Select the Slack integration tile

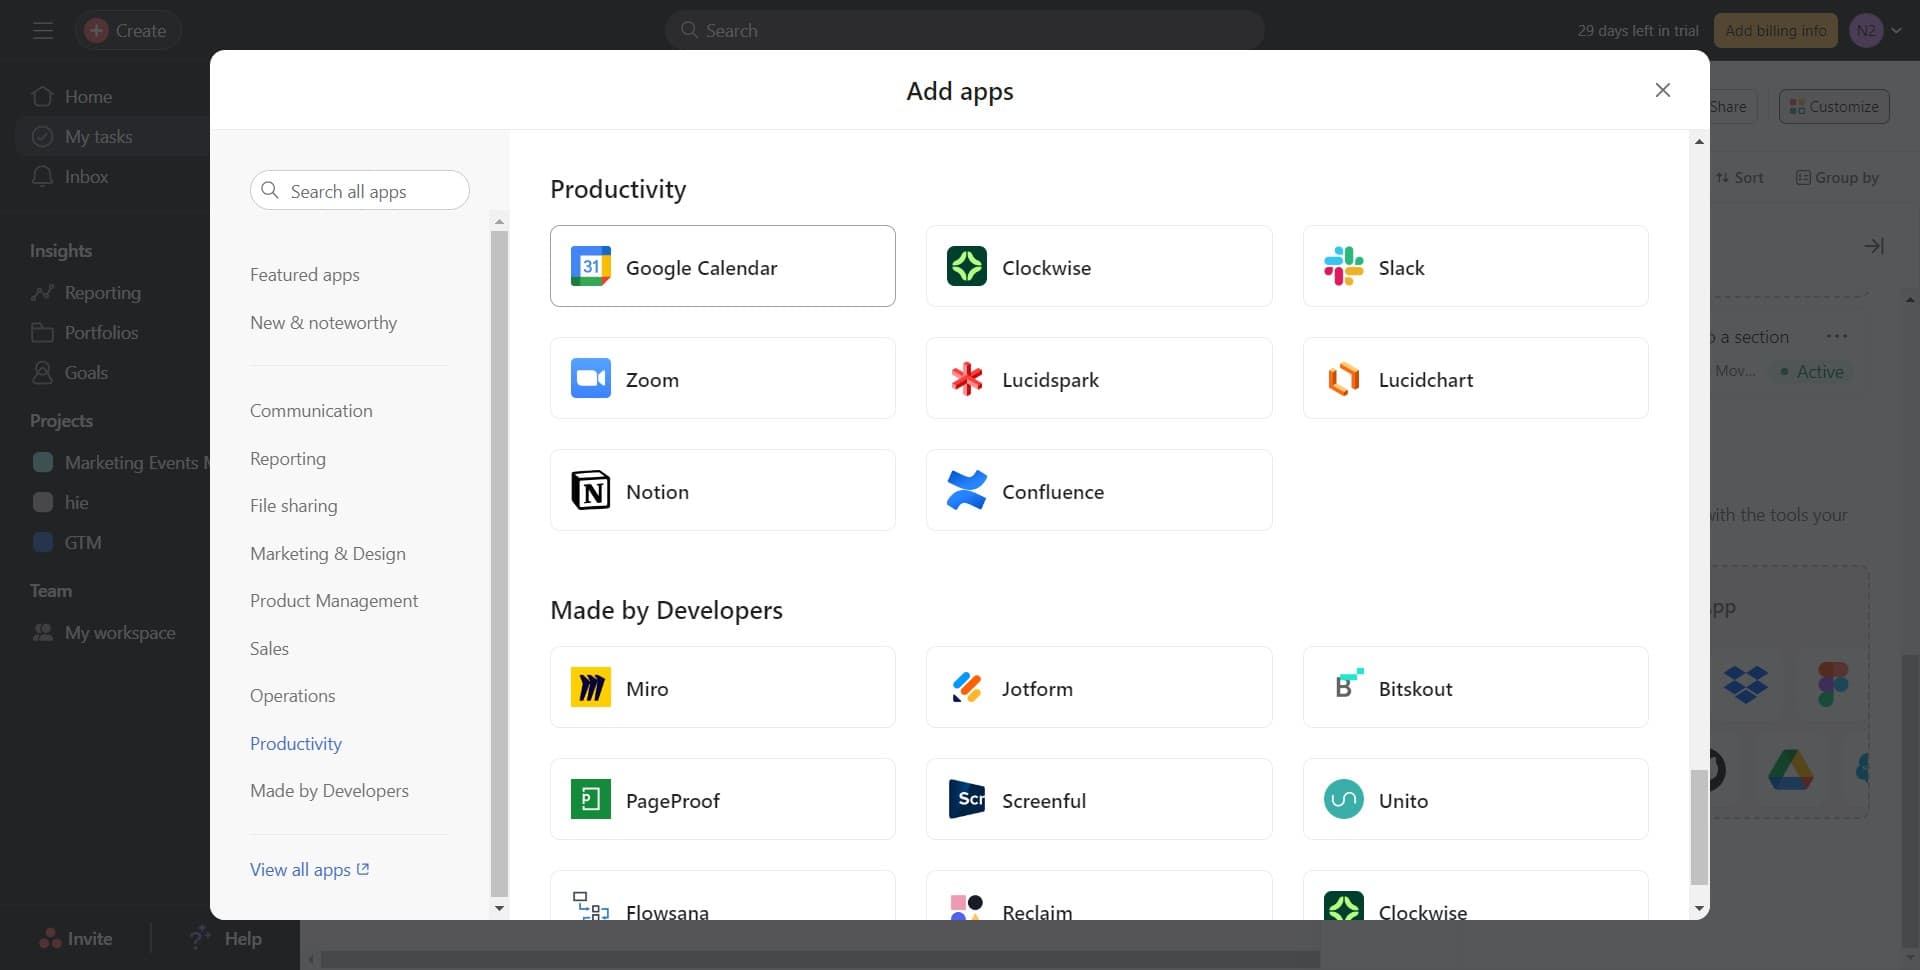[1475, 266]
